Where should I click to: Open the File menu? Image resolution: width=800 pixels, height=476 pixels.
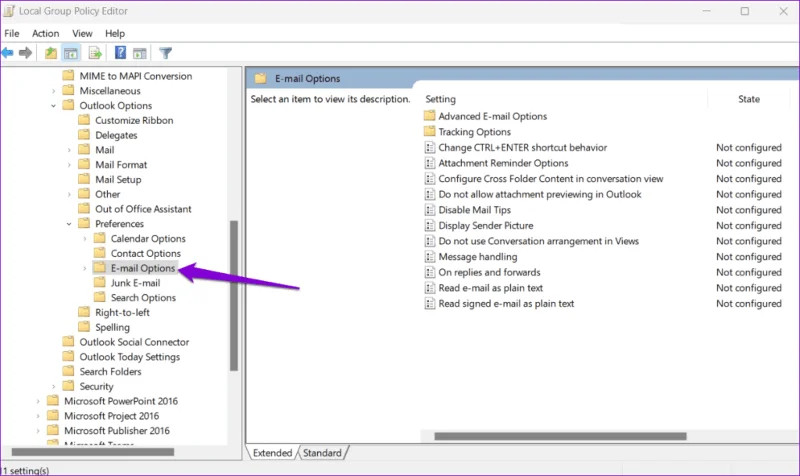pos(12,33)
